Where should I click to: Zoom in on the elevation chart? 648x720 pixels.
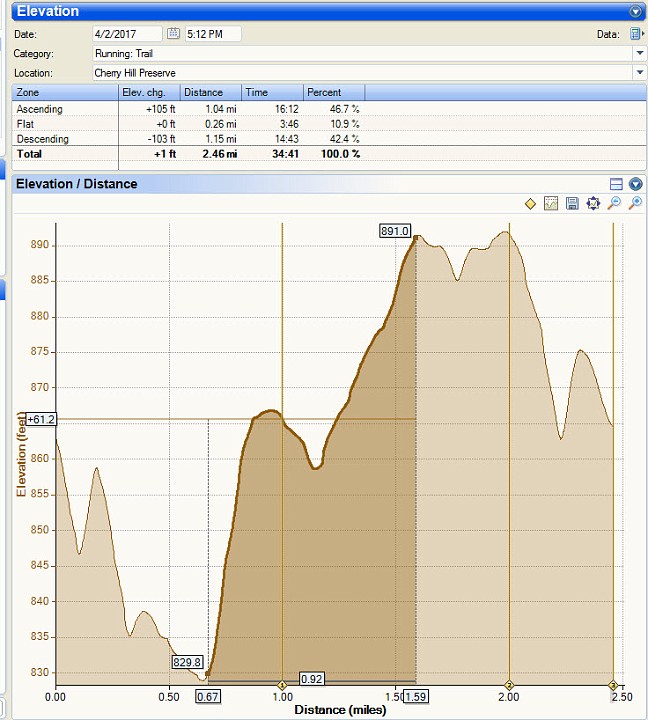coord(635,203)
